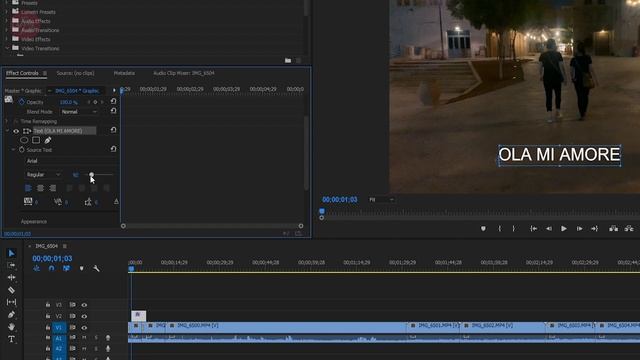
Task: Create ellipse mask for Text effect
Action: point(24,140)
